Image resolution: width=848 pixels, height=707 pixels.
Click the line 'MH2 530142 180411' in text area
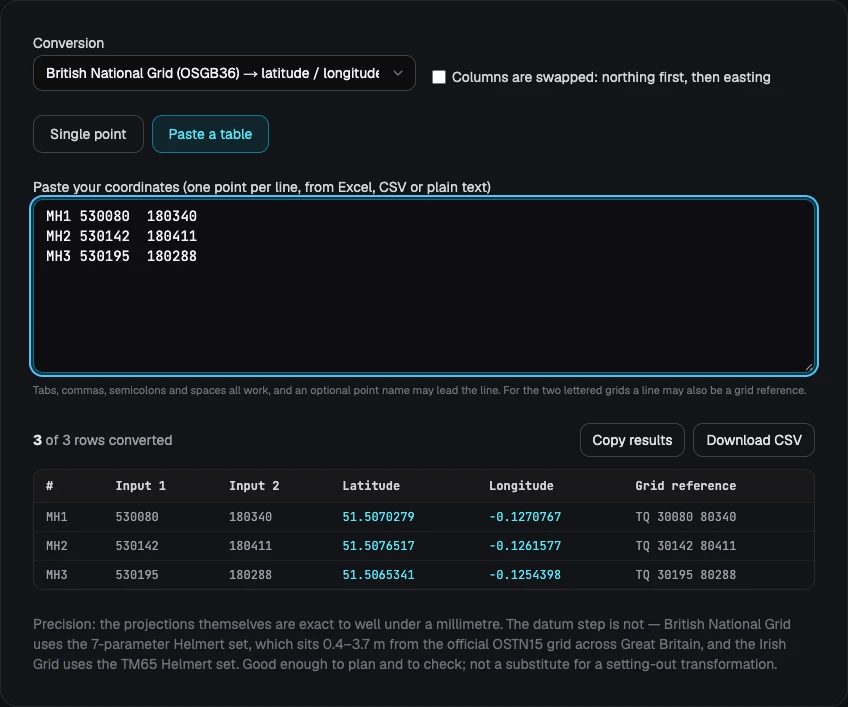tap(121, 236)
